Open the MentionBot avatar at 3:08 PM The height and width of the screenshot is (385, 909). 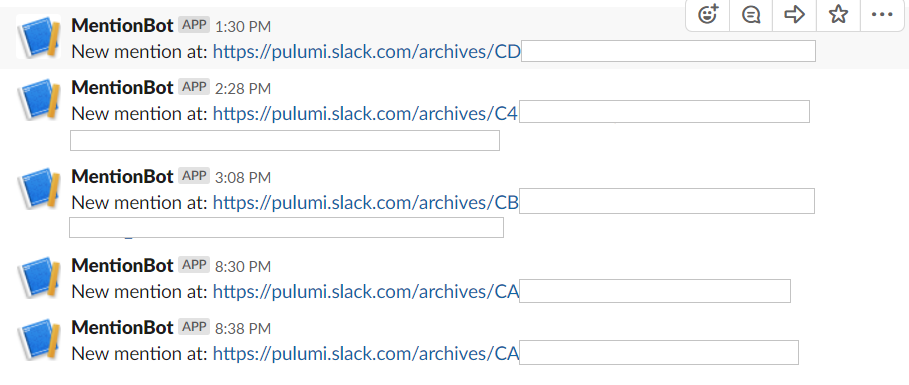click(x=38, y=188)
